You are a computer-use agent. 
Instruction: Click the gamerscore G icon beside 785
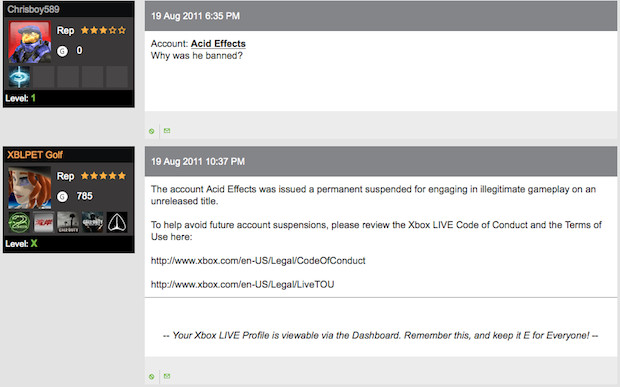(x=62, y=196)
